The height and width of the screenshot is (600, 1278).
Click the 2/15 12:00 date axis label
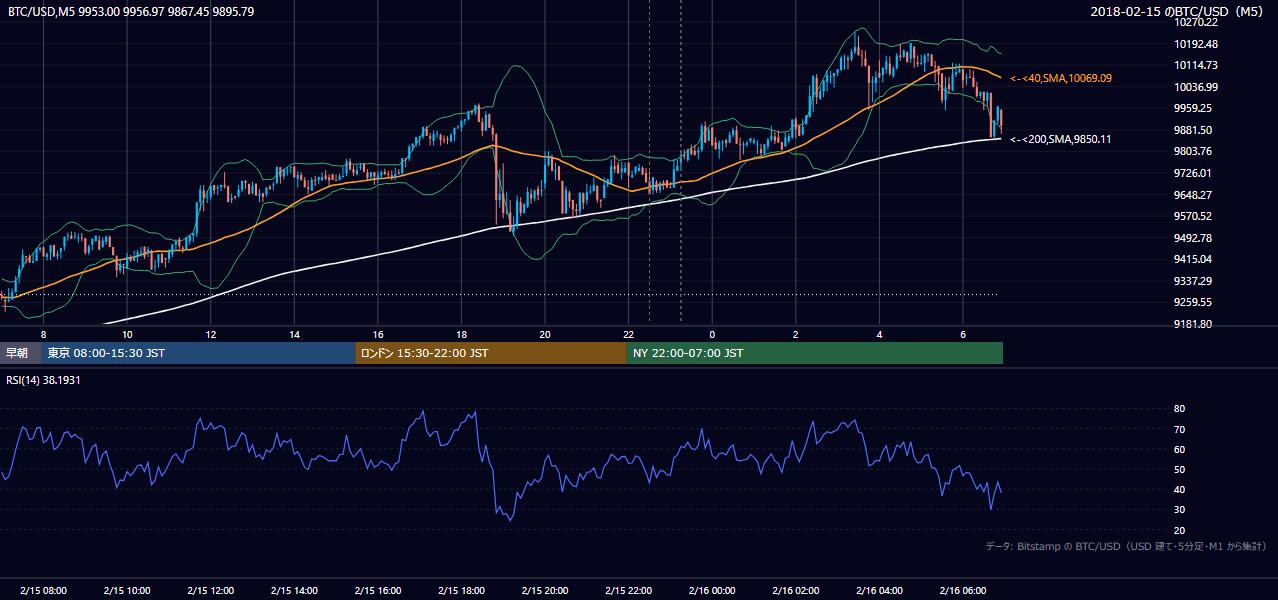pyautogui.click(x=211, y=591)
